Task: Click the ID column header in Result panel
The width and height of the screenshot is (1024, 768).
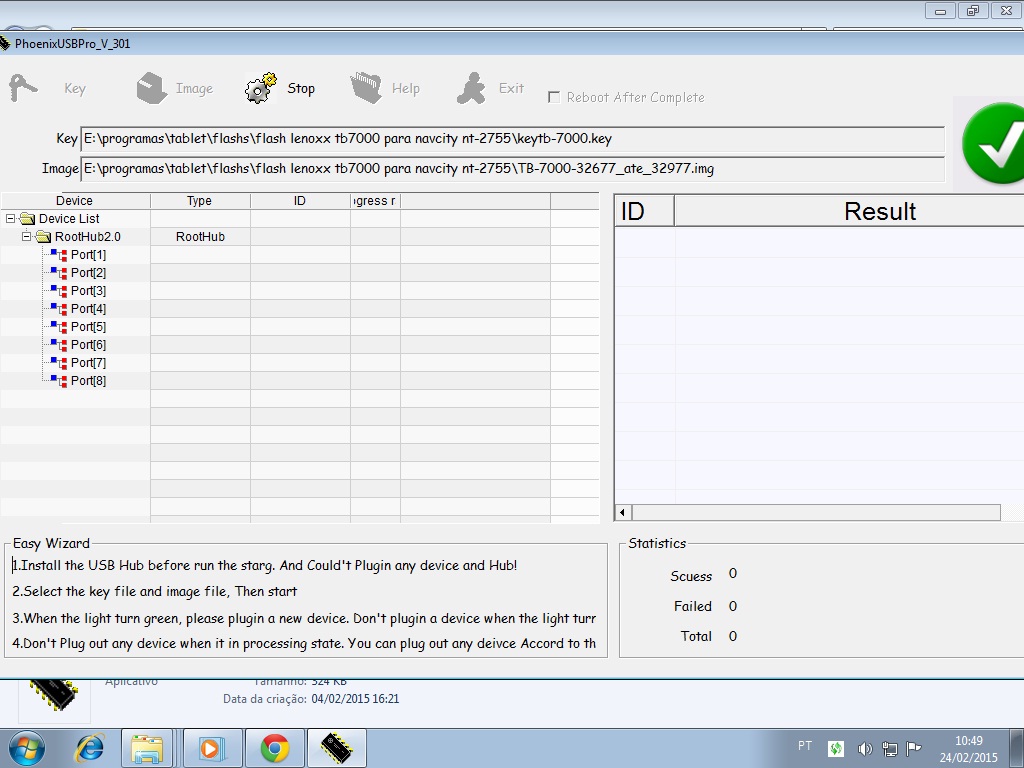Action: [x=645, y=211]
